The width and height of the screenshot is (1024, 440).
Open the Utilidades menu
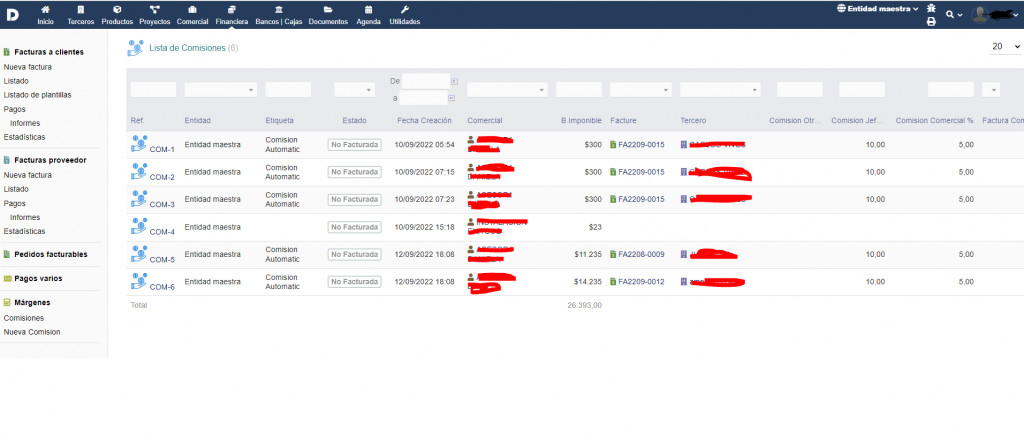coord(405,15)
